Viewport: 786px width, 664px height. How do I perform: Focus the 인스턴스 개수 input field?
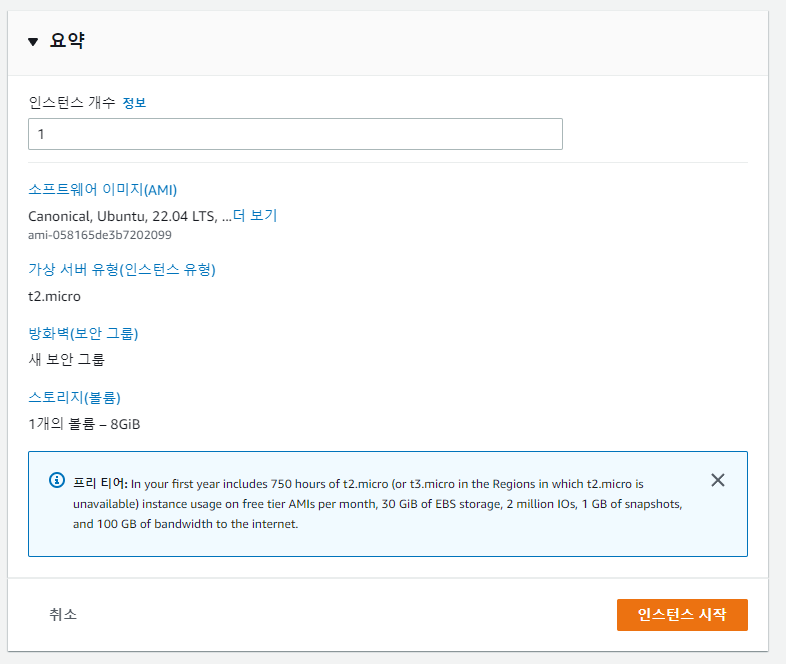coord(295,134)
